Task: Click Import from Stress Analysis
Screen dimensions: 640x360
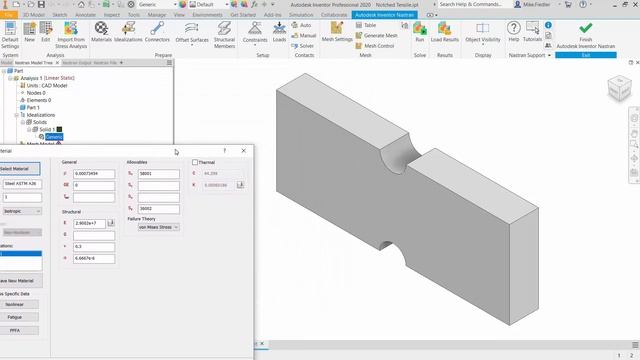Action: click(71, 35)
